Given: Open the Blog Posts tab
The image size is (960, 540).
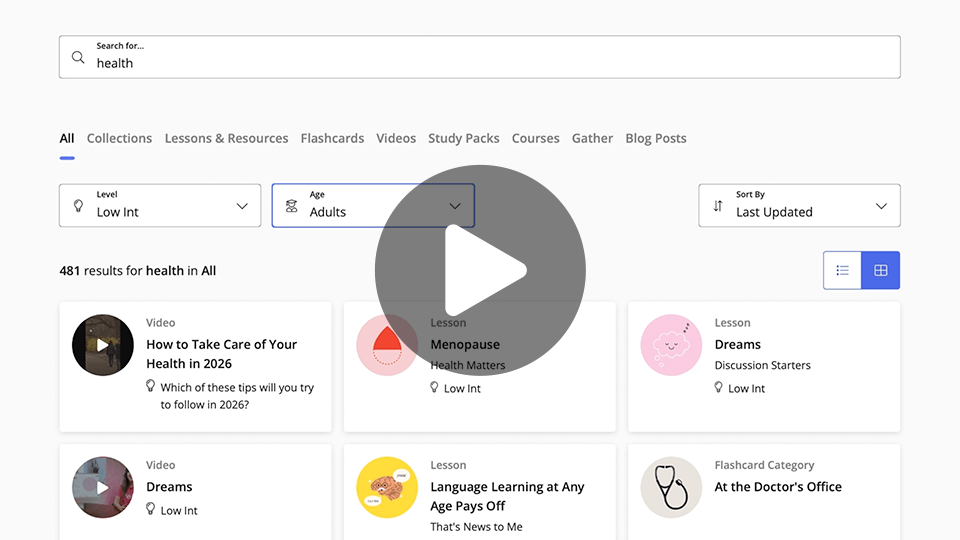Looking at the screenshot, I should (656, 138).
